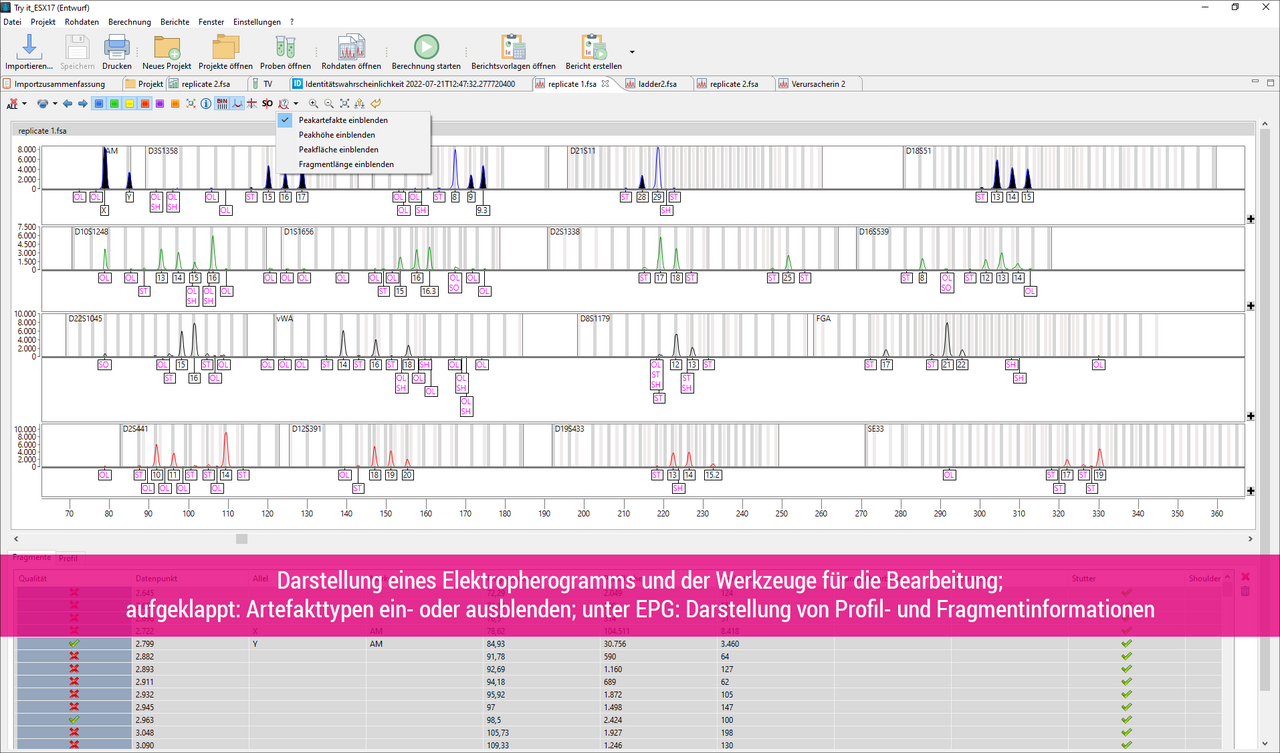Image resolution: width=1280 pixels, height=753 pixels.
Task: Switch to the ladder2.fsa tab
Action: point(656,84)
